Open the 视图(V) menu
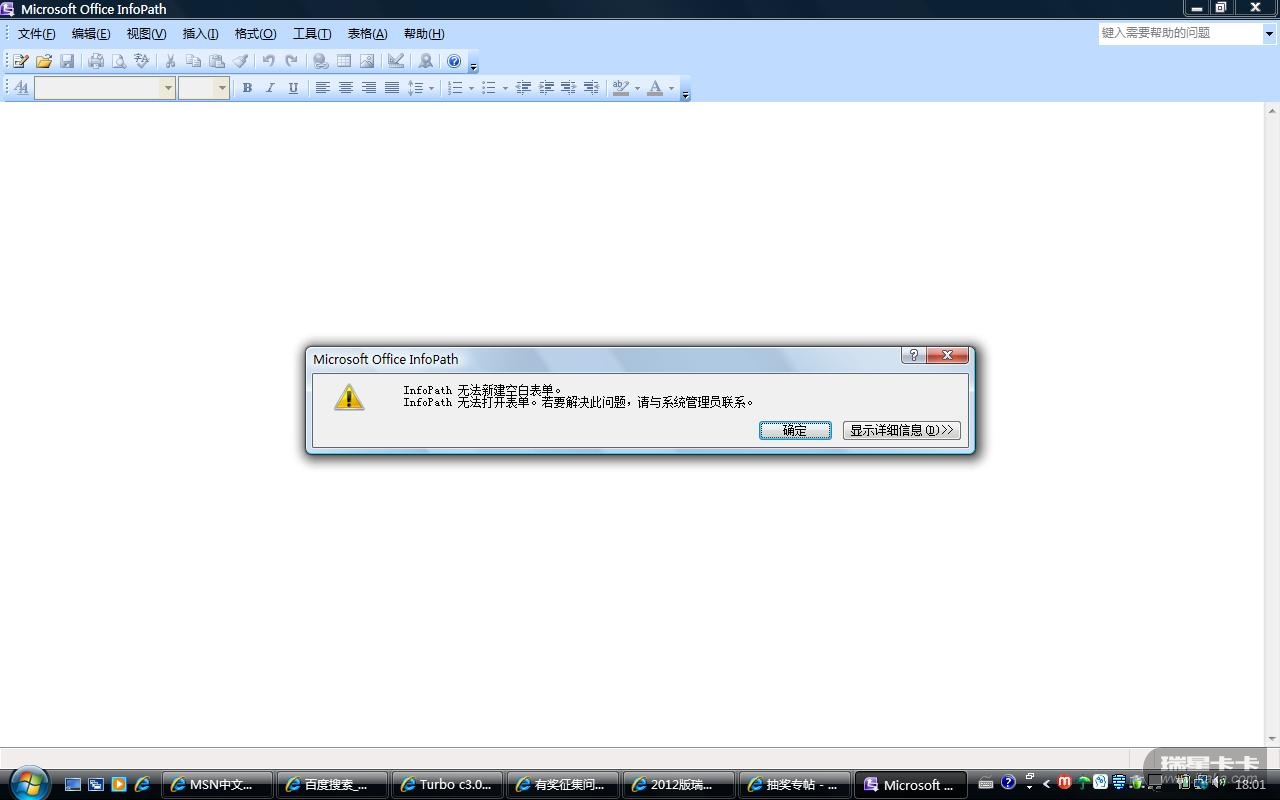This screenshot has height=800, width=1280. click(146, 34)
